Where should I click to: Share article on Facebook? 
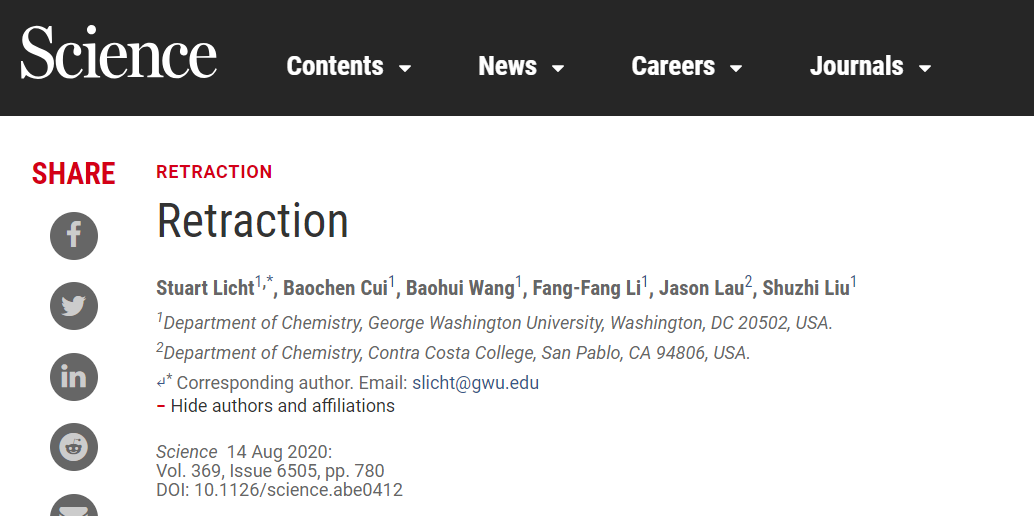(x=74, y=236)
